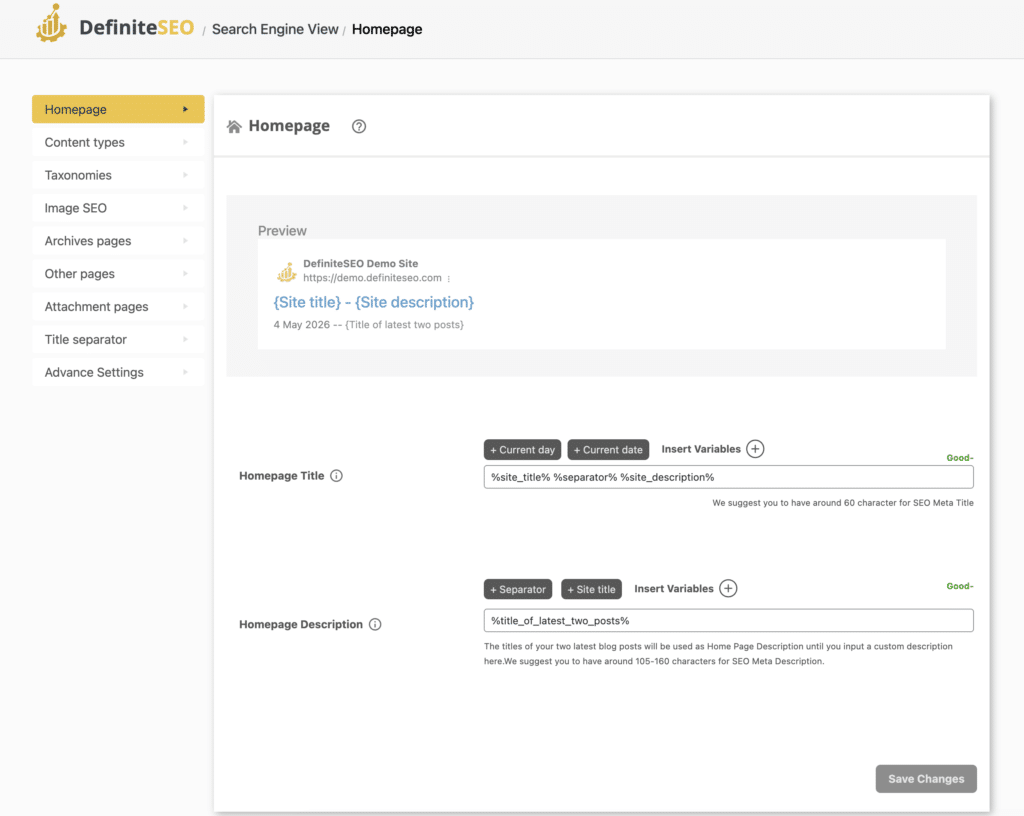Add the Separator variable to description
This screenshot has height=816, width=1024.
click(518, 589)
